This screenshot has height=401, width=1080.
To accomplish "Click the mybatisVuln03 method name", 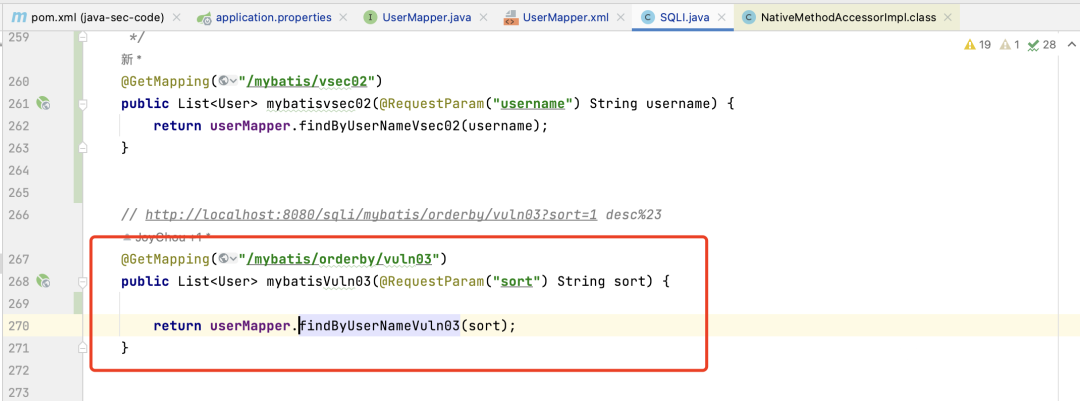I will click(x=318, y=281).
